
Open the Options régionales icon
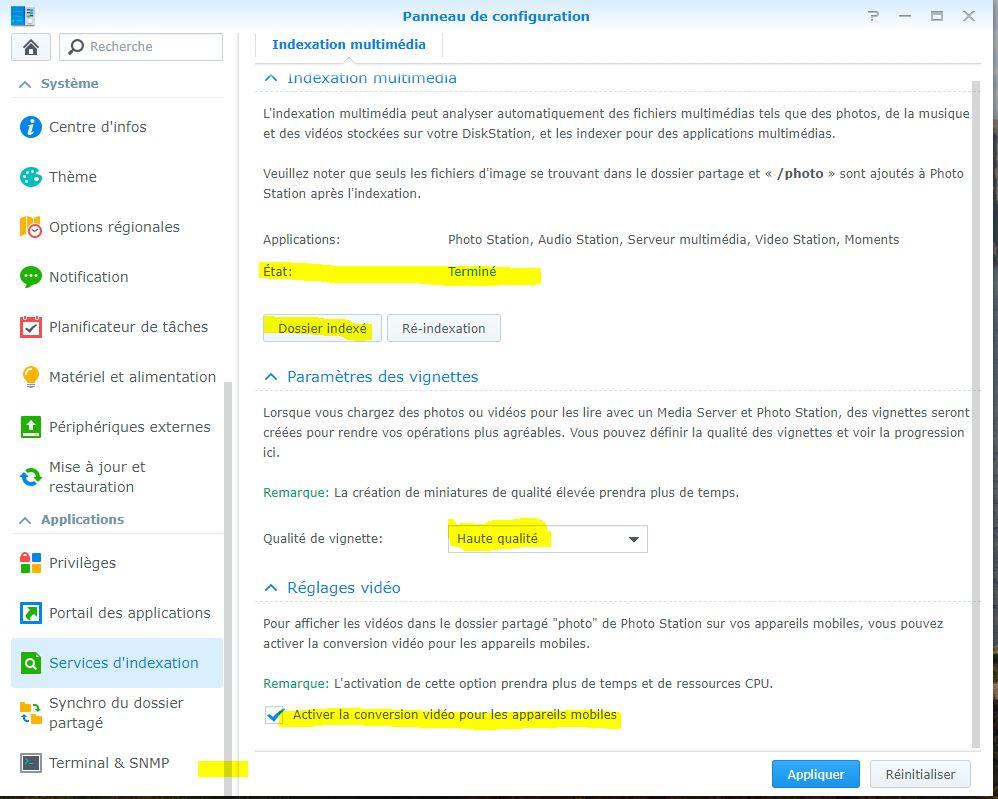(31, 227)
